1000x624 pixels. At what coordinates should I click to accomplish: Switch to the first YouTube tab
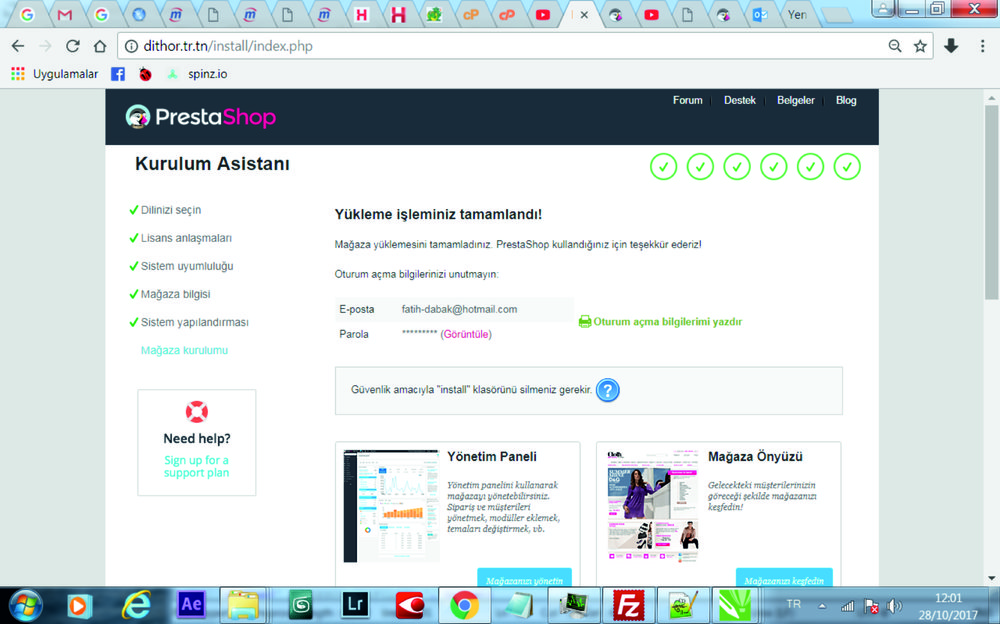click(x=543, y=15)
